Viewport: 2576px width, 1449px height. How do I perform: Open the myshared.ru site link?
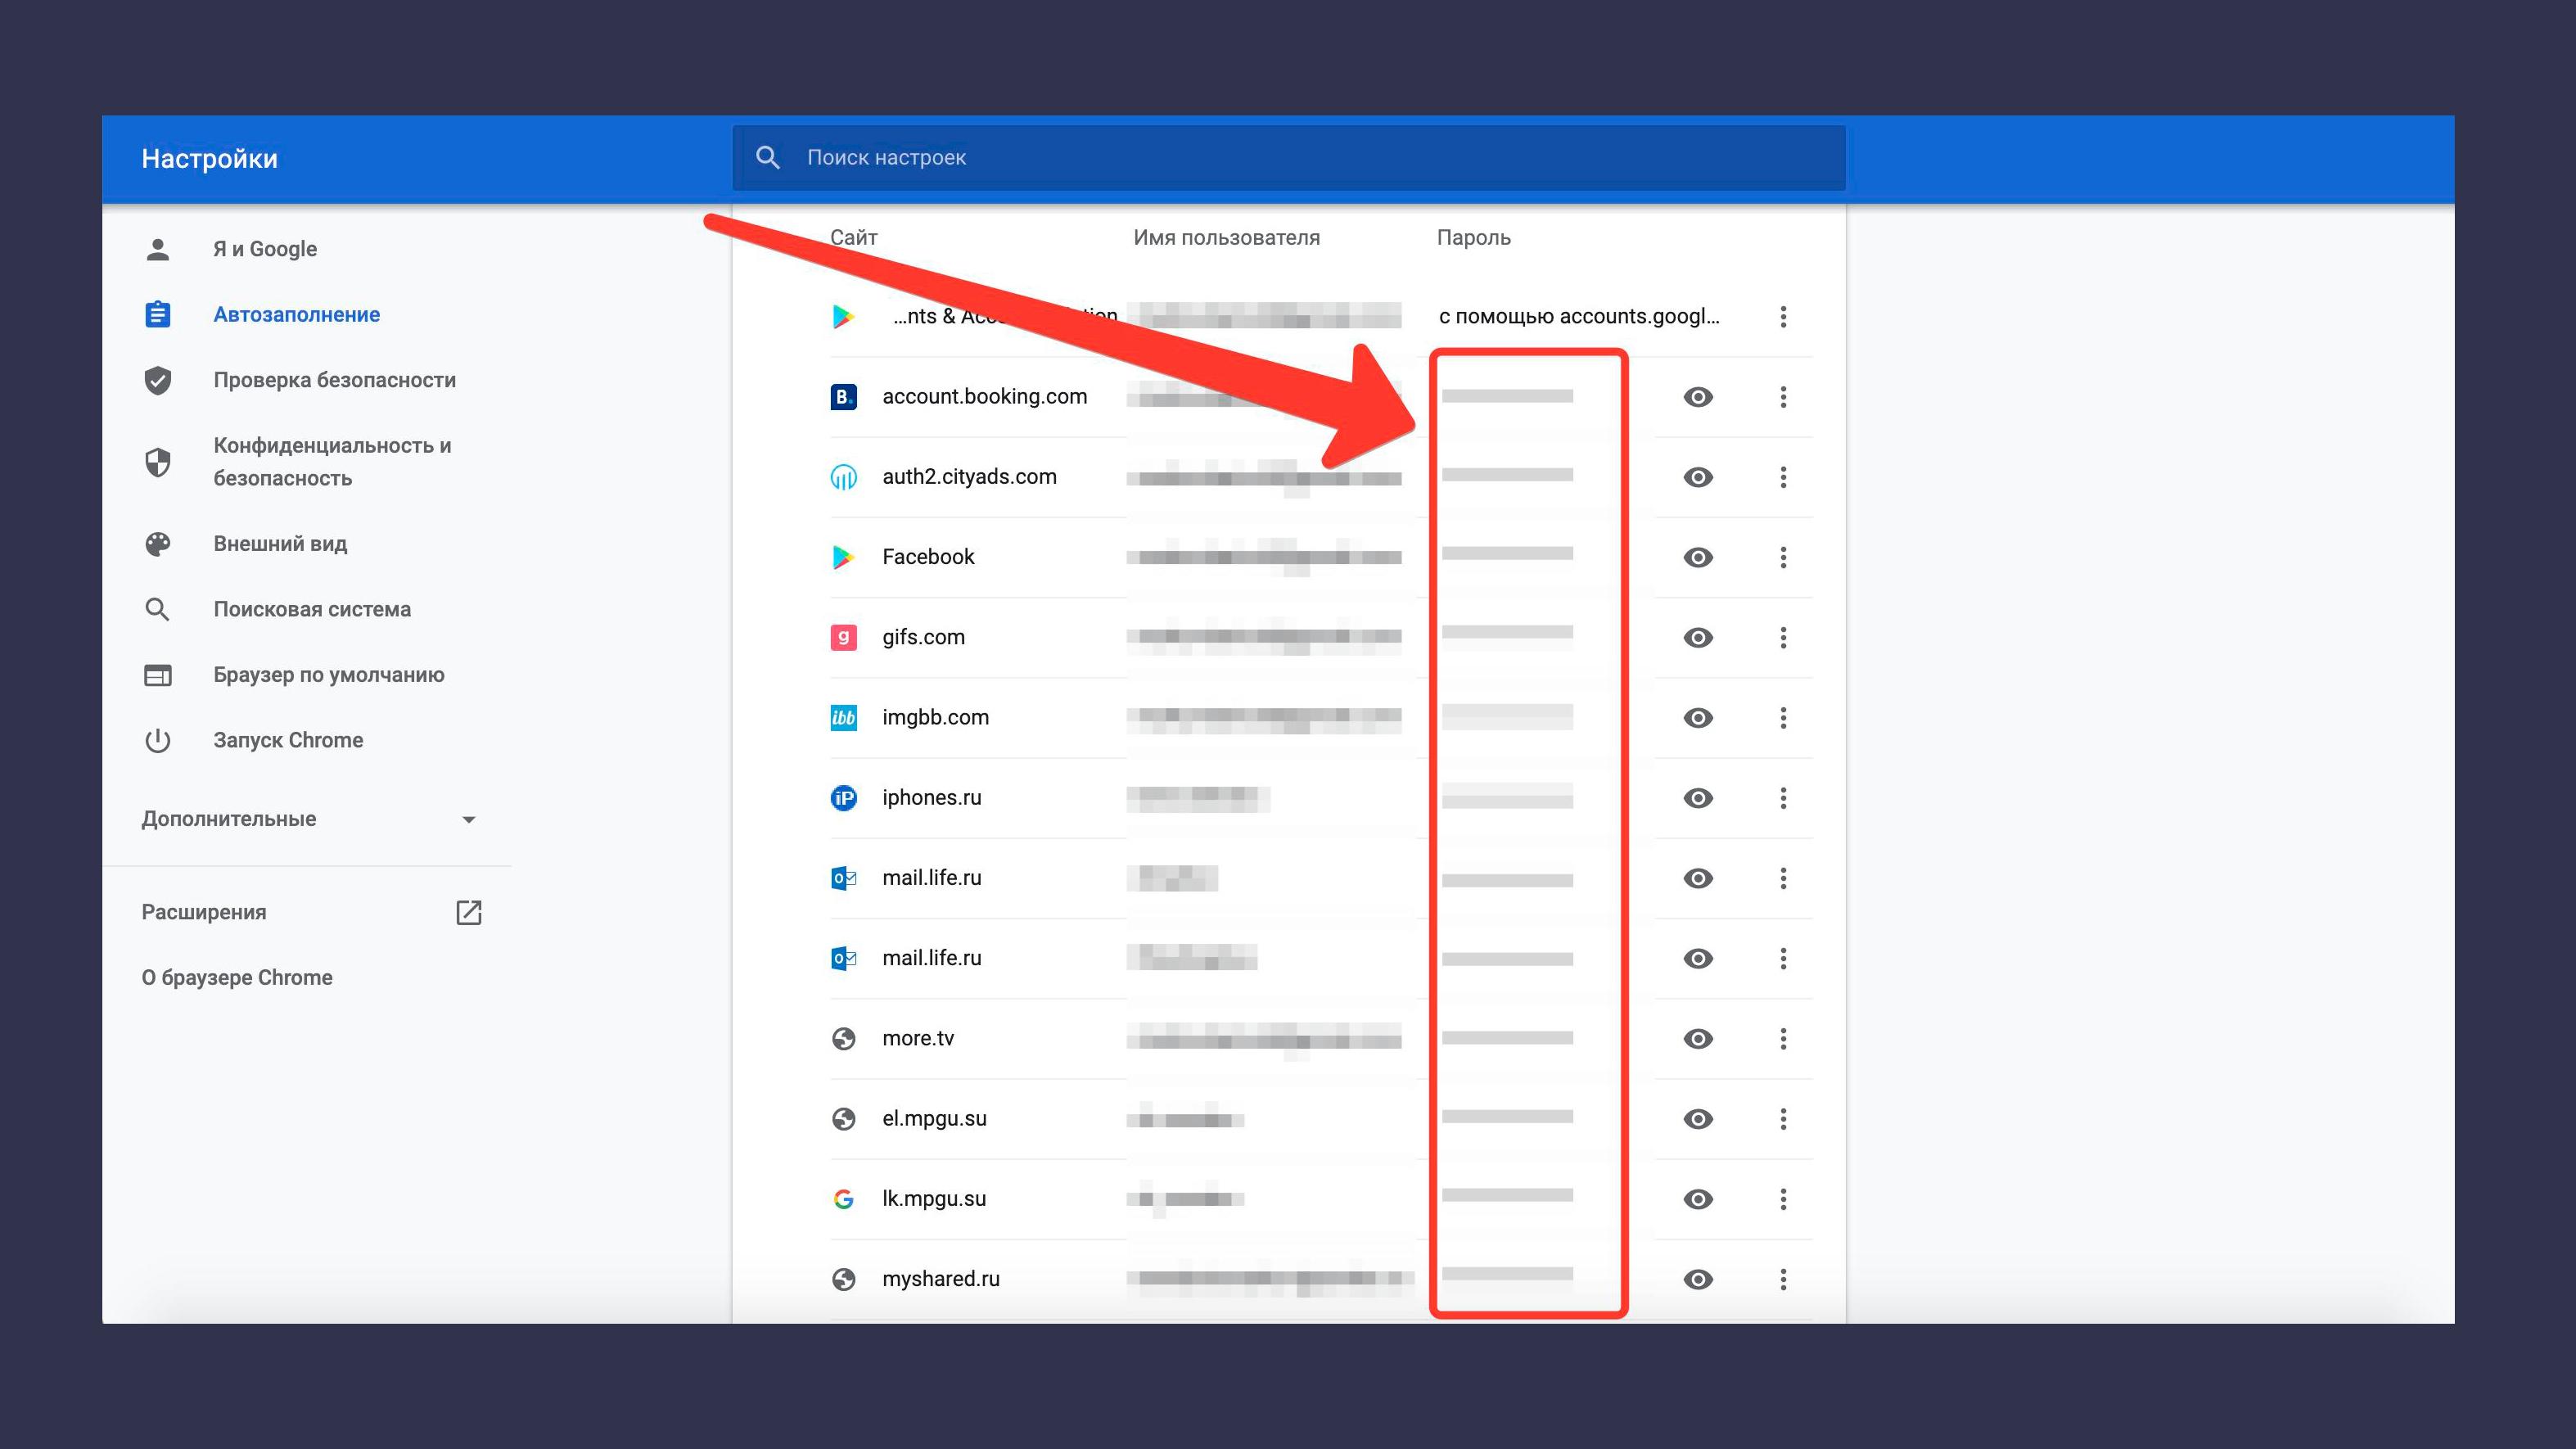tap(940, 1279)
